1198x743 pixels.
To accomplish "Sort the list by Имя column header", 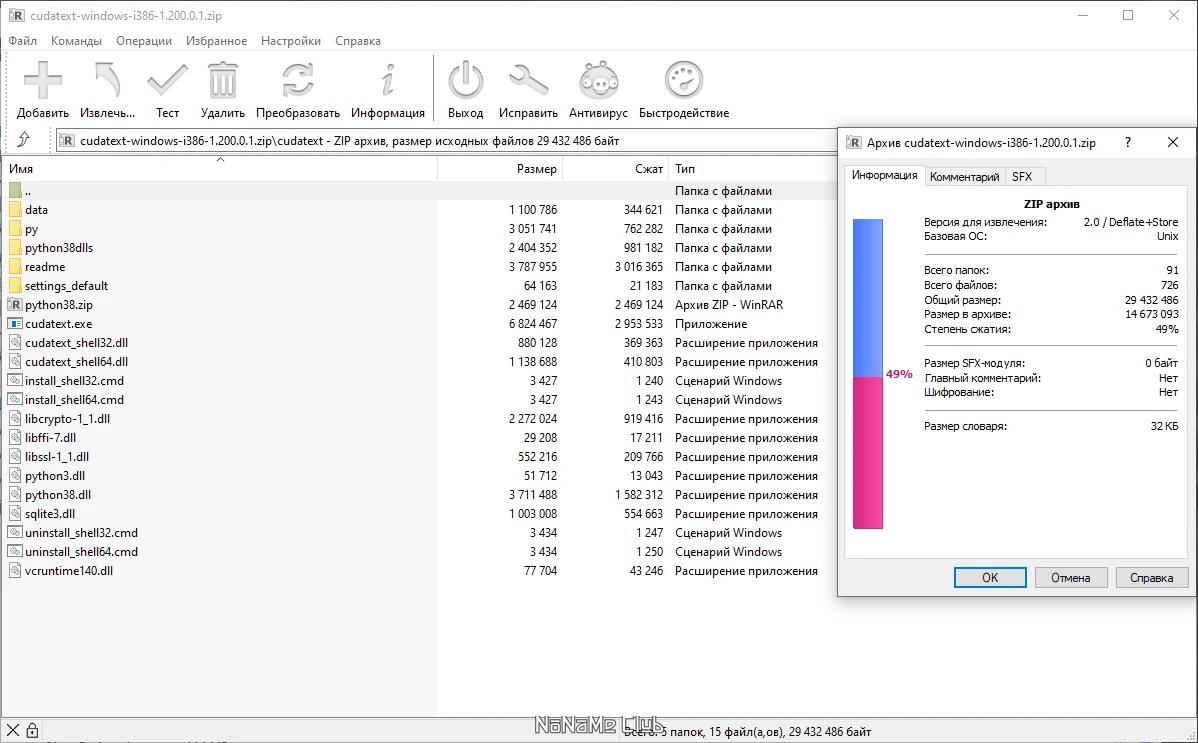I will [x=220, y=168].
